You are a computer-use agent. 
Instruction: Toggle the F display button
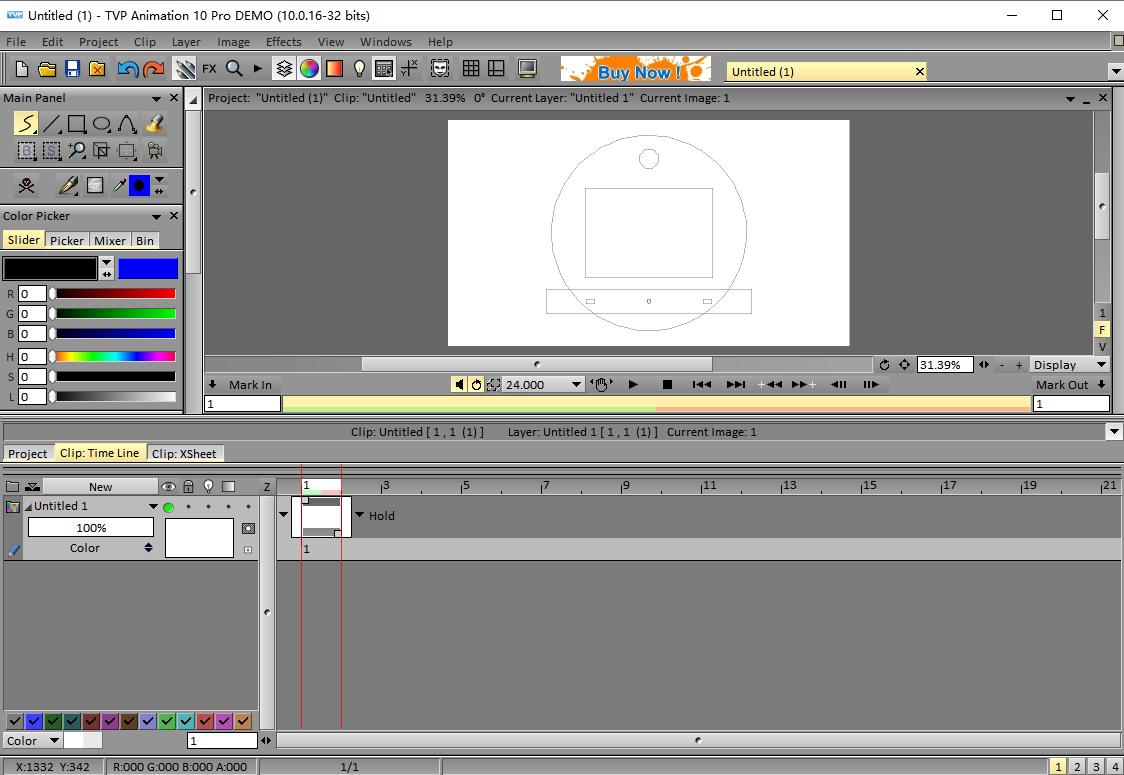pyautogui.click(x=1102, y=330)
